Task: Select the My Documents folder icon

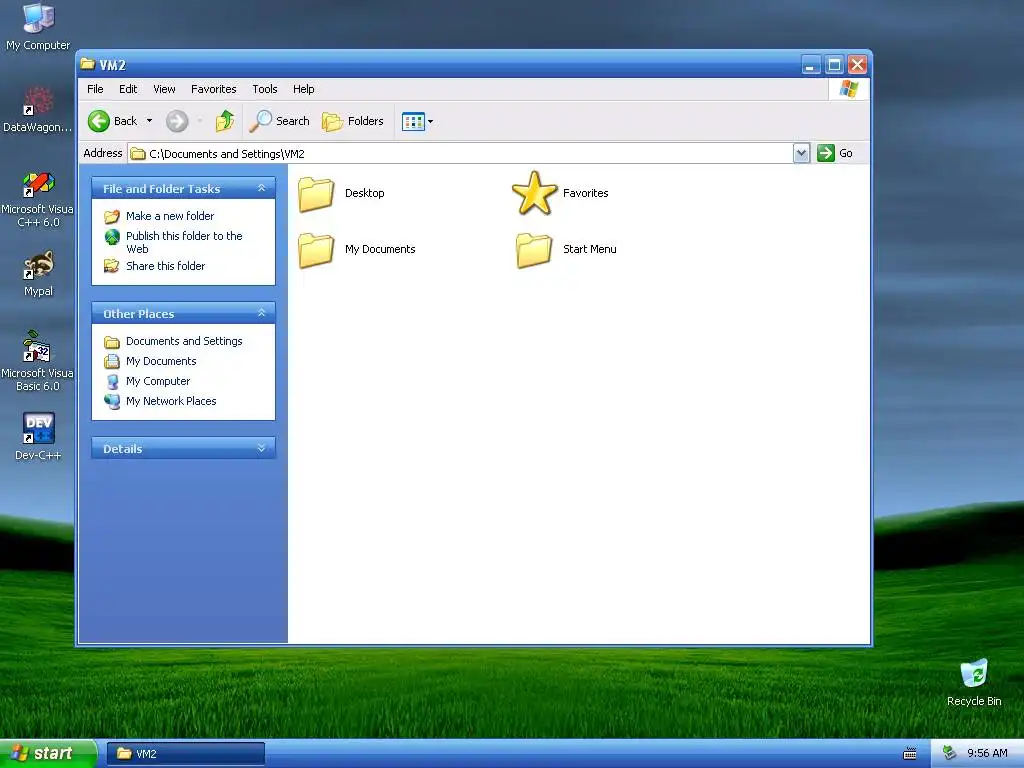Action: pyautogui.click(x=316, y=250)
